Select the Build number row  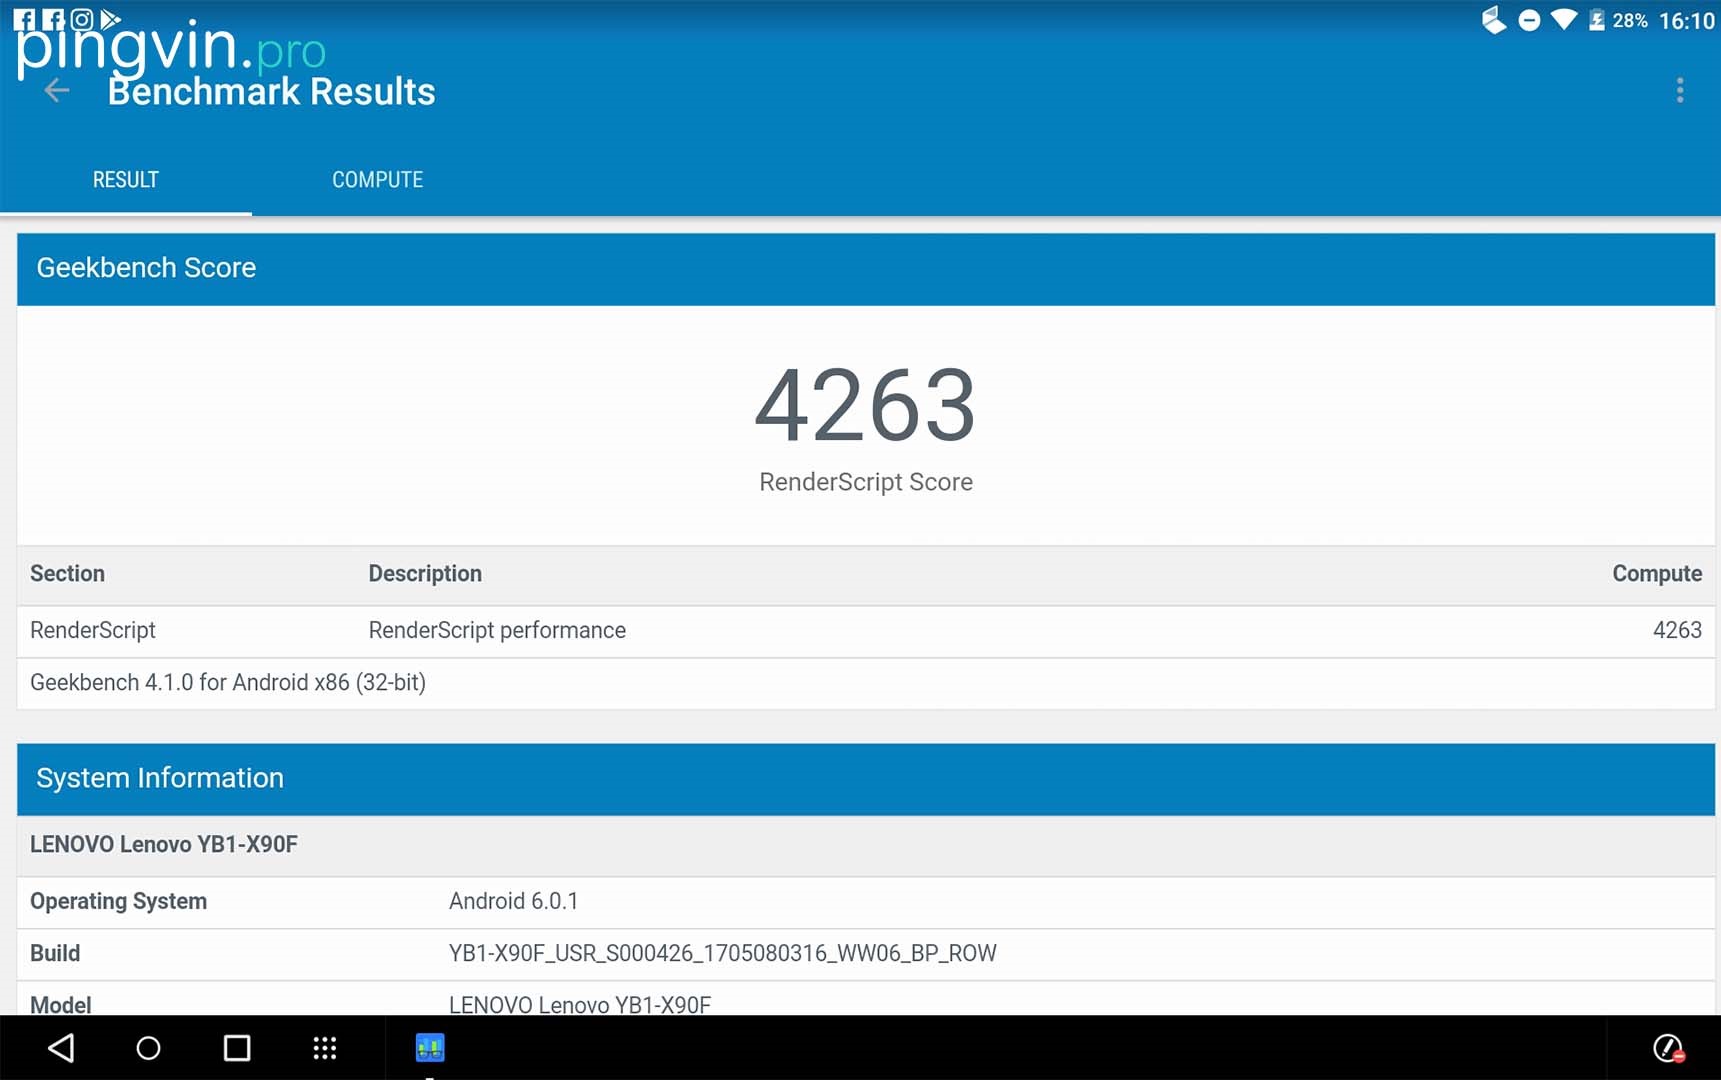point(865,954)
